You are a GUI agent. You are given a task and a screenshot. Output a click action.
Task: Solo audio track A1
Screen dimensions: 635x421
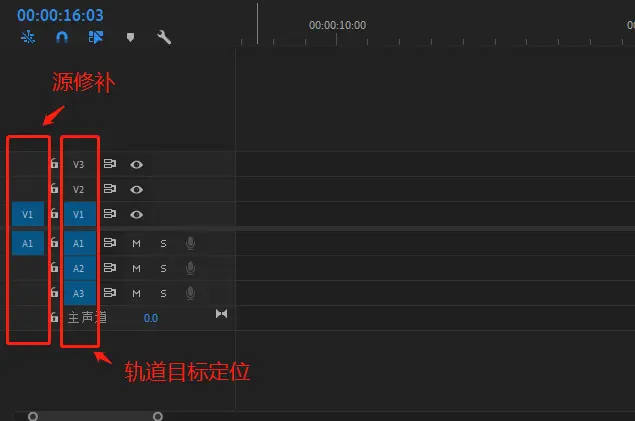click(163, 243)
